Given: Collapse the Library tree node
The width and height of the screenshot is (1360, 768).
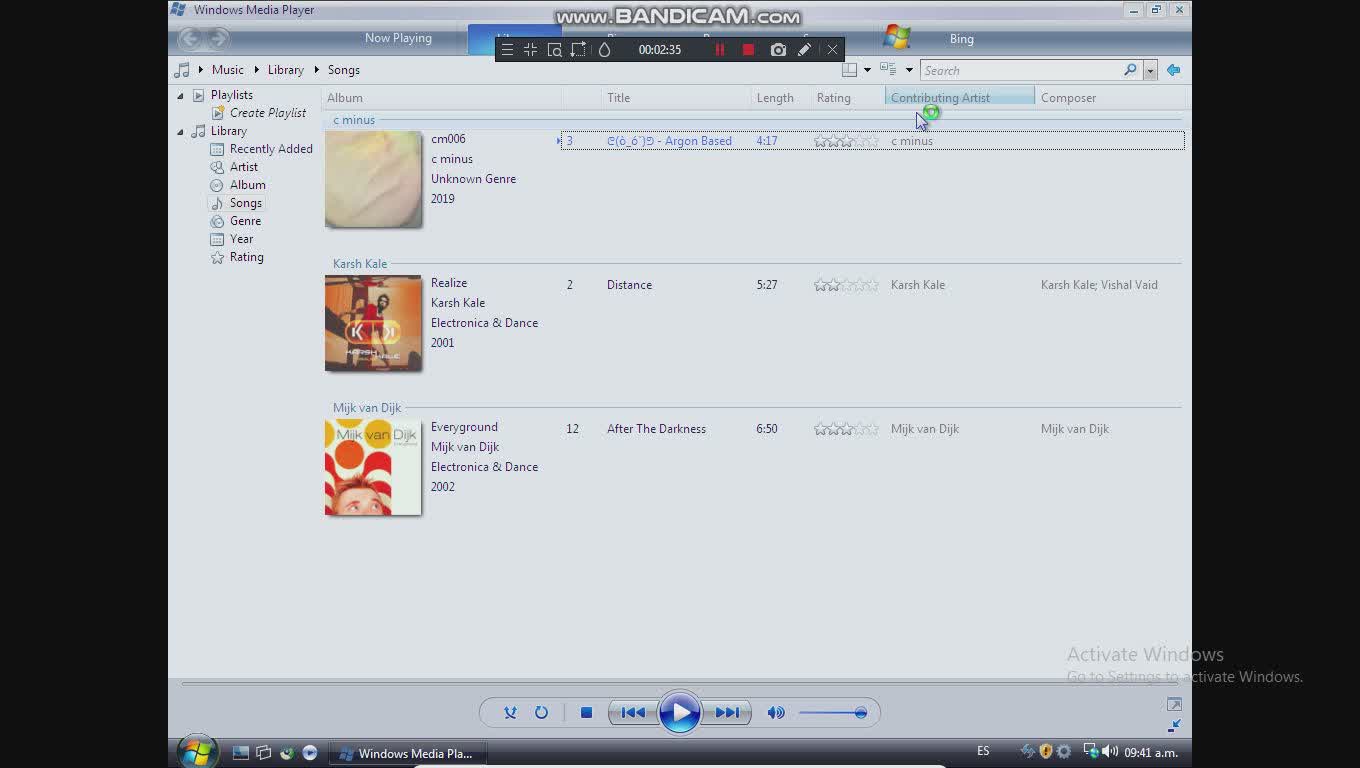Looking at the screenshot, I should (182, 131).
